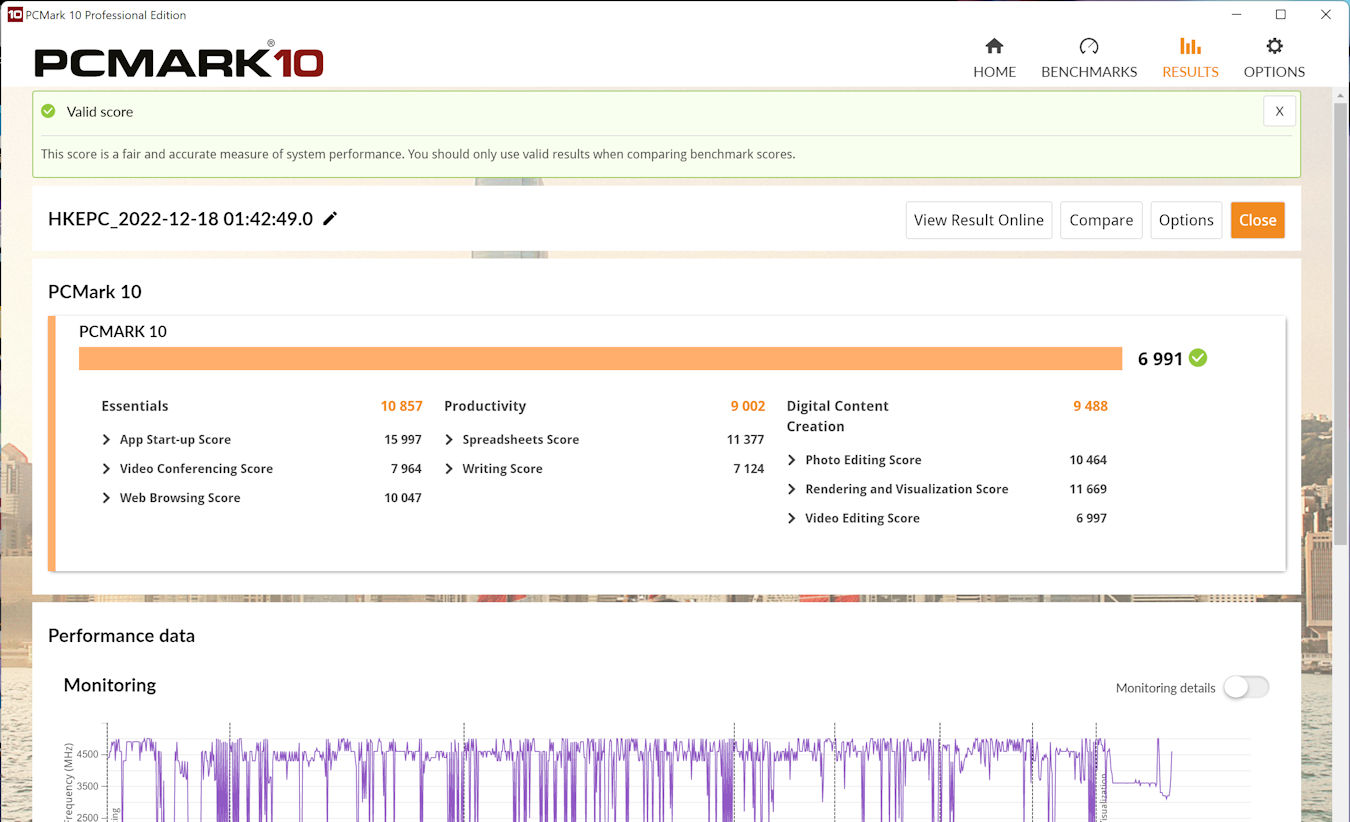This screenshot has height=822, width=1350.
Task: Click the orange PCMark 10 score bar
Action: pyautogui.click(x=600, y=358)
